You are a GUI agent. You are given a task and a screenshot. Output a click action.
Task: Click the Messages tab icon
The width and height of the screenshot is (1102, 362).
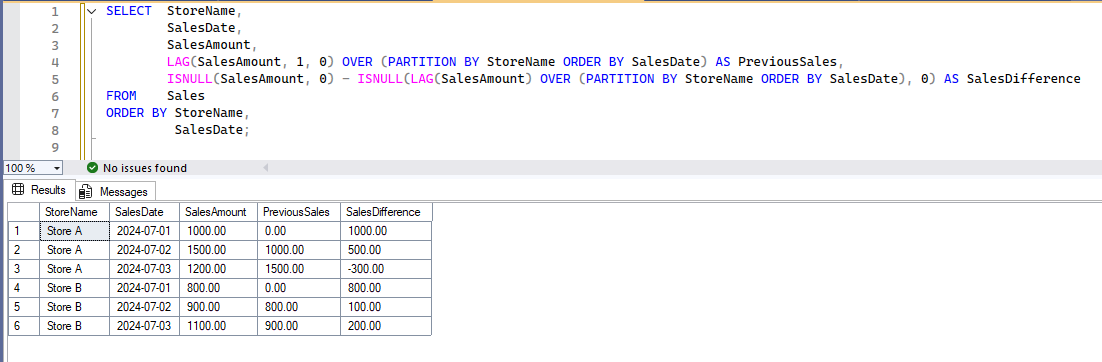point(86,191)
